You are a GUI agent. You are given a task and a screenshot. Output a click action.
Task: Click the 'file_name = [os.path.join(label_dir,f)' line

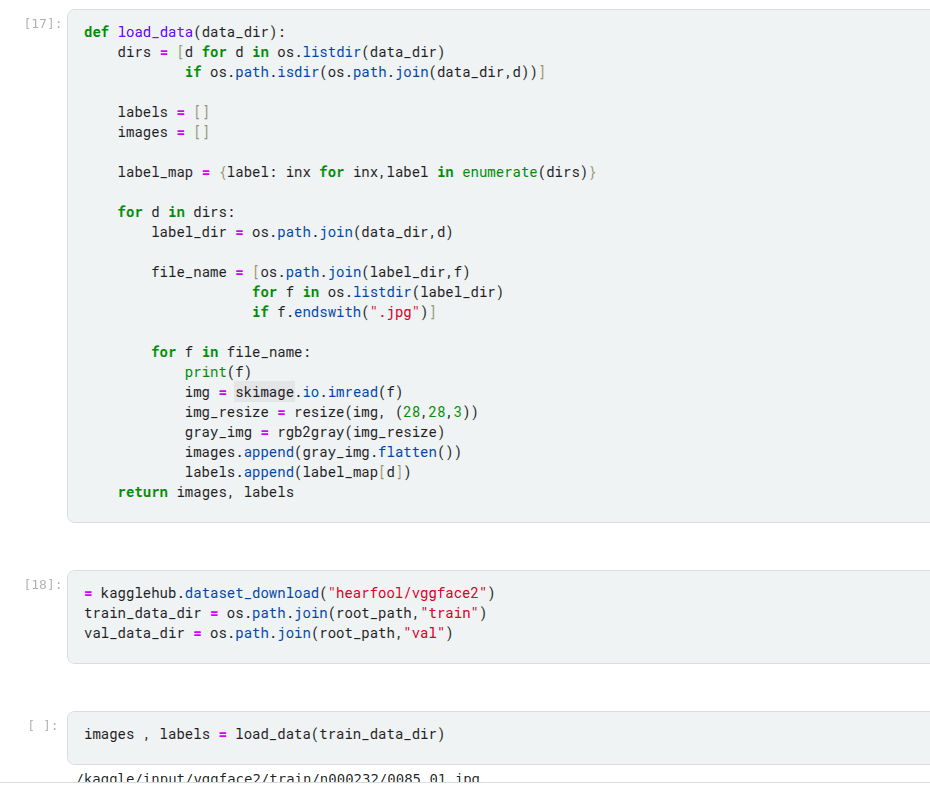[x=310, y=273]
